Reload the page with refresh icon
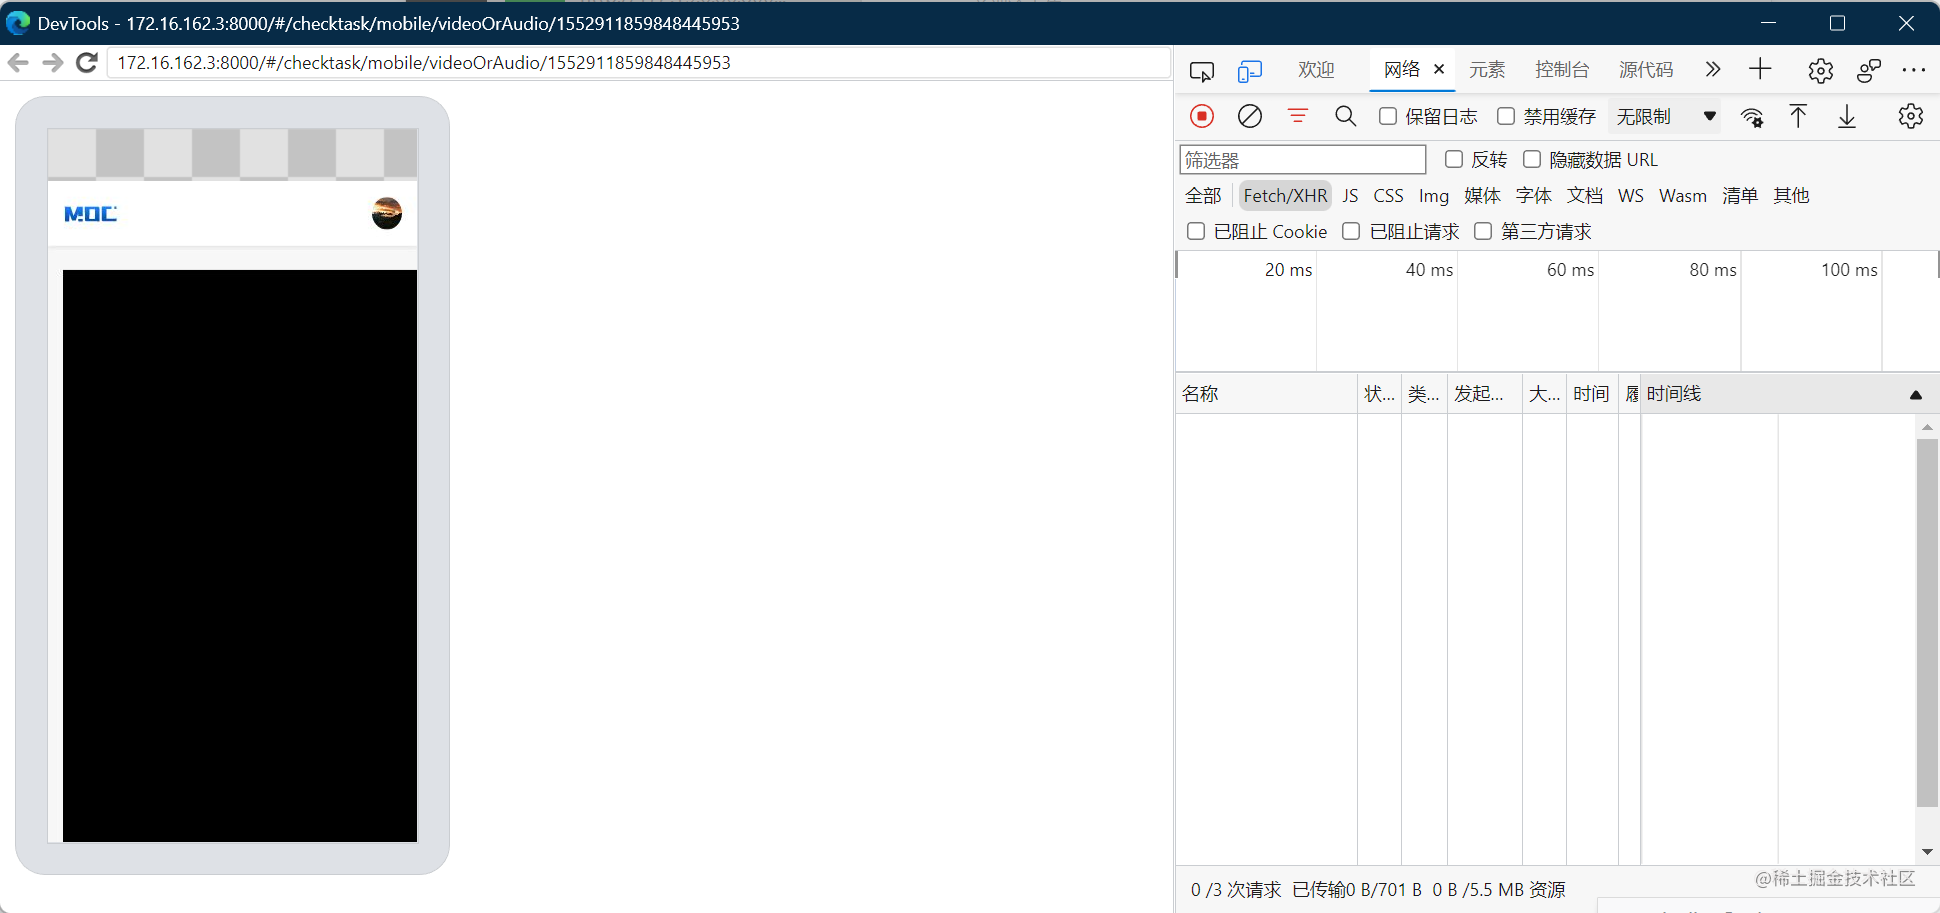This screenshot has width=1940, height=913. [x=87, y=63]
